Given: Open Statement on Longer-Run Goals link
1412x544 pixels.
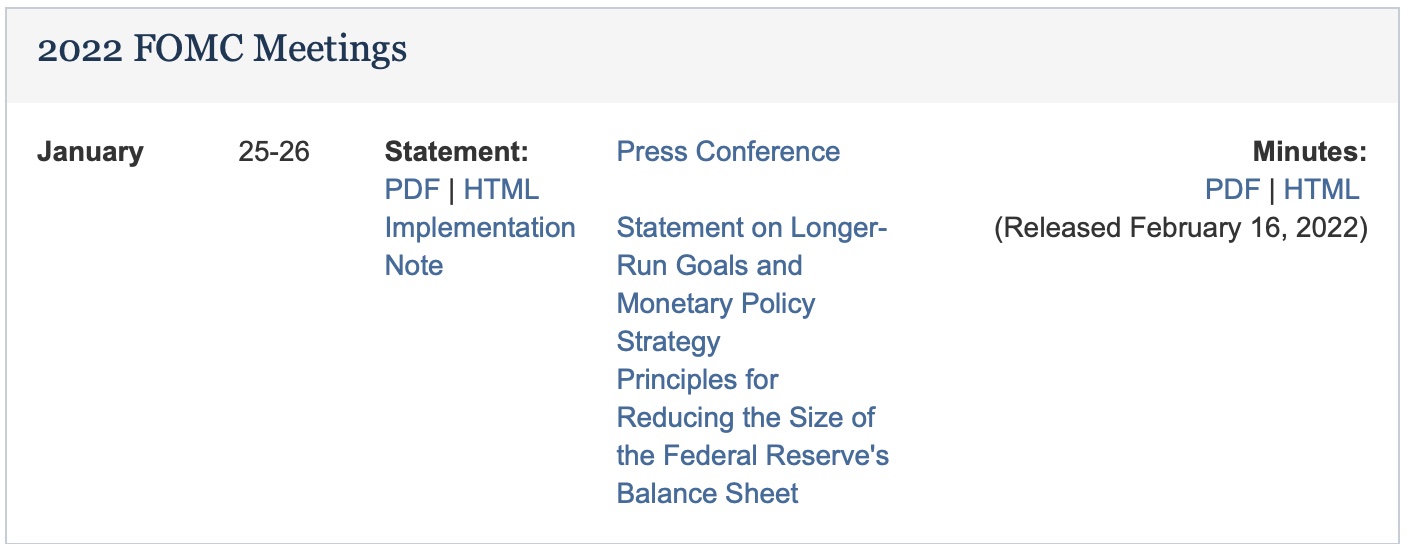Looking at the screenshot, I should (752, 284).
